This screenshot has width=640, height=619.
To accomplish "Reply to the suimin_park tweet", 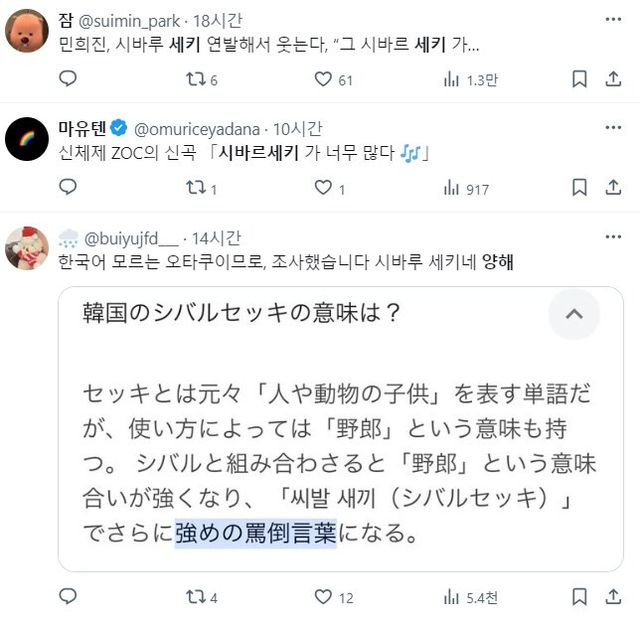I will click(68, 79).
